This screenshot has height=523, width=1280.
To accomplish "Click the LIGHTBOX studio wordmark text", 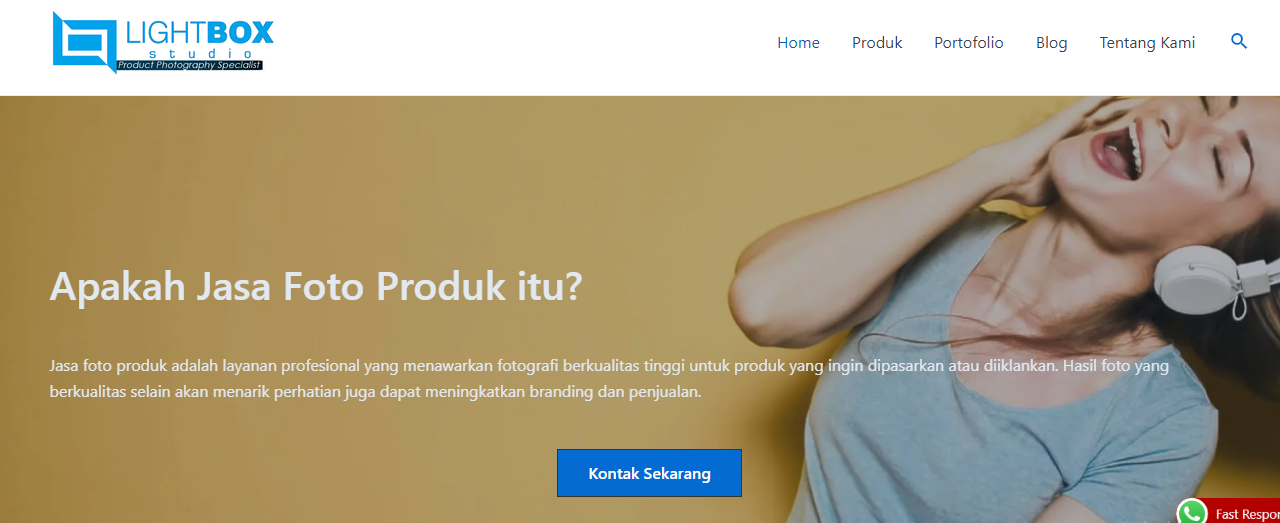I will point(200,39).
